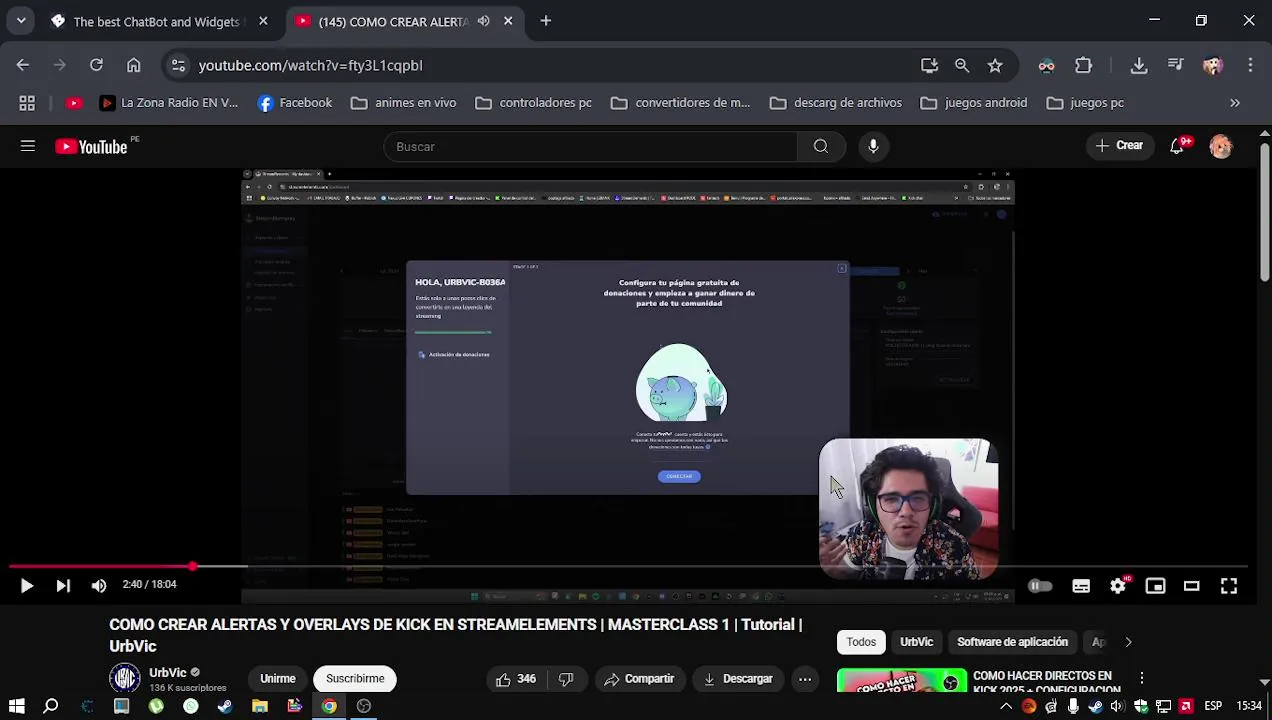View site information icon in the address bar

(178, 65)
